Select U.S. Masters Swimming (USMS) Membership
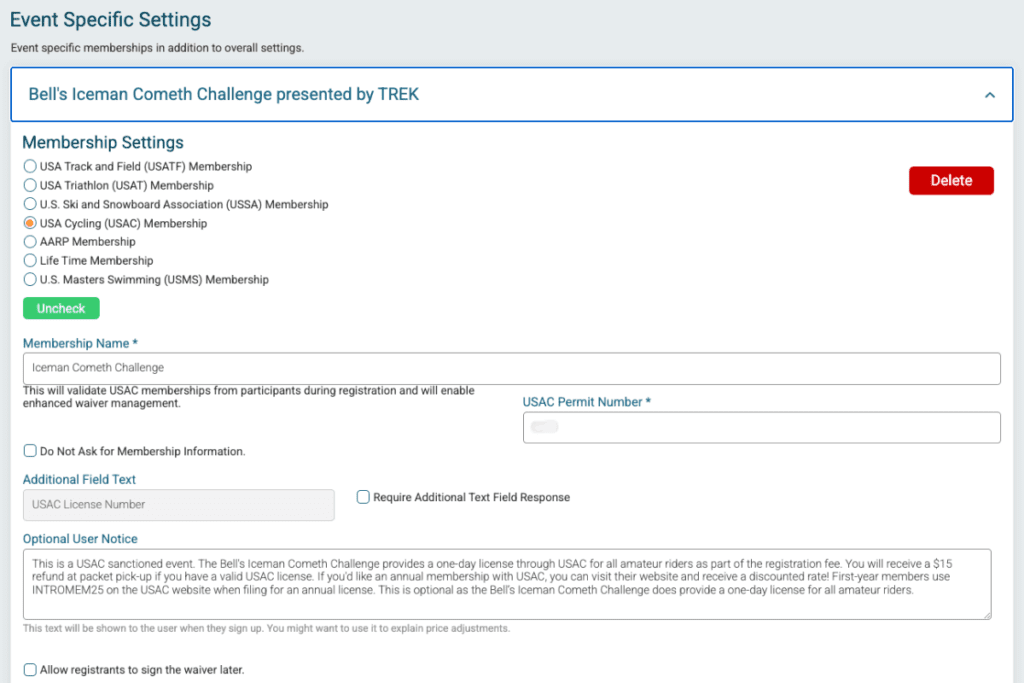 point(30,280)
